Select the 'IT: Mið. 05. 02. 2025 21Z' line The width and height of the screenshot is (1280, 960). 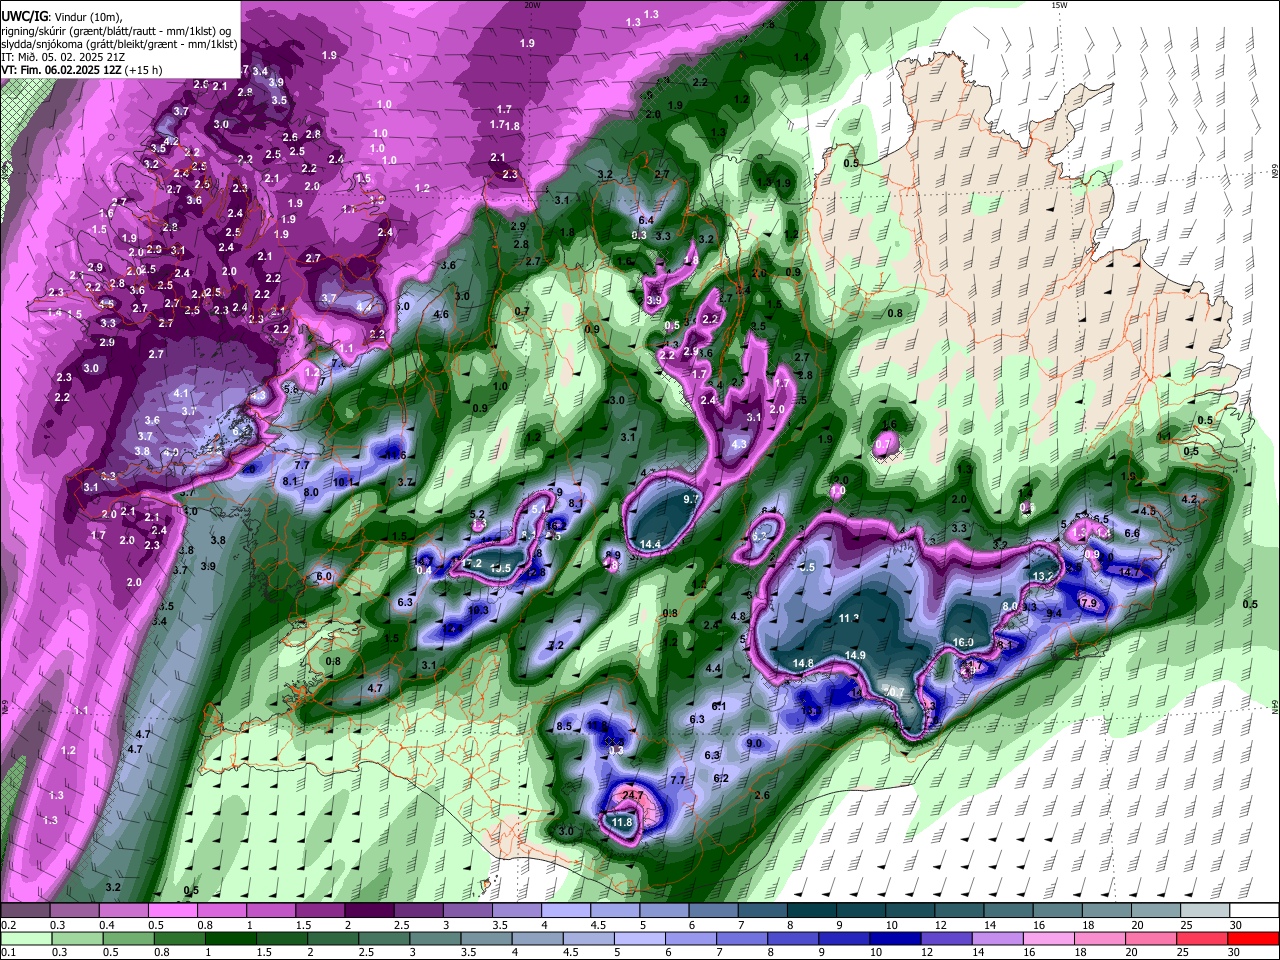pos(62,57)
